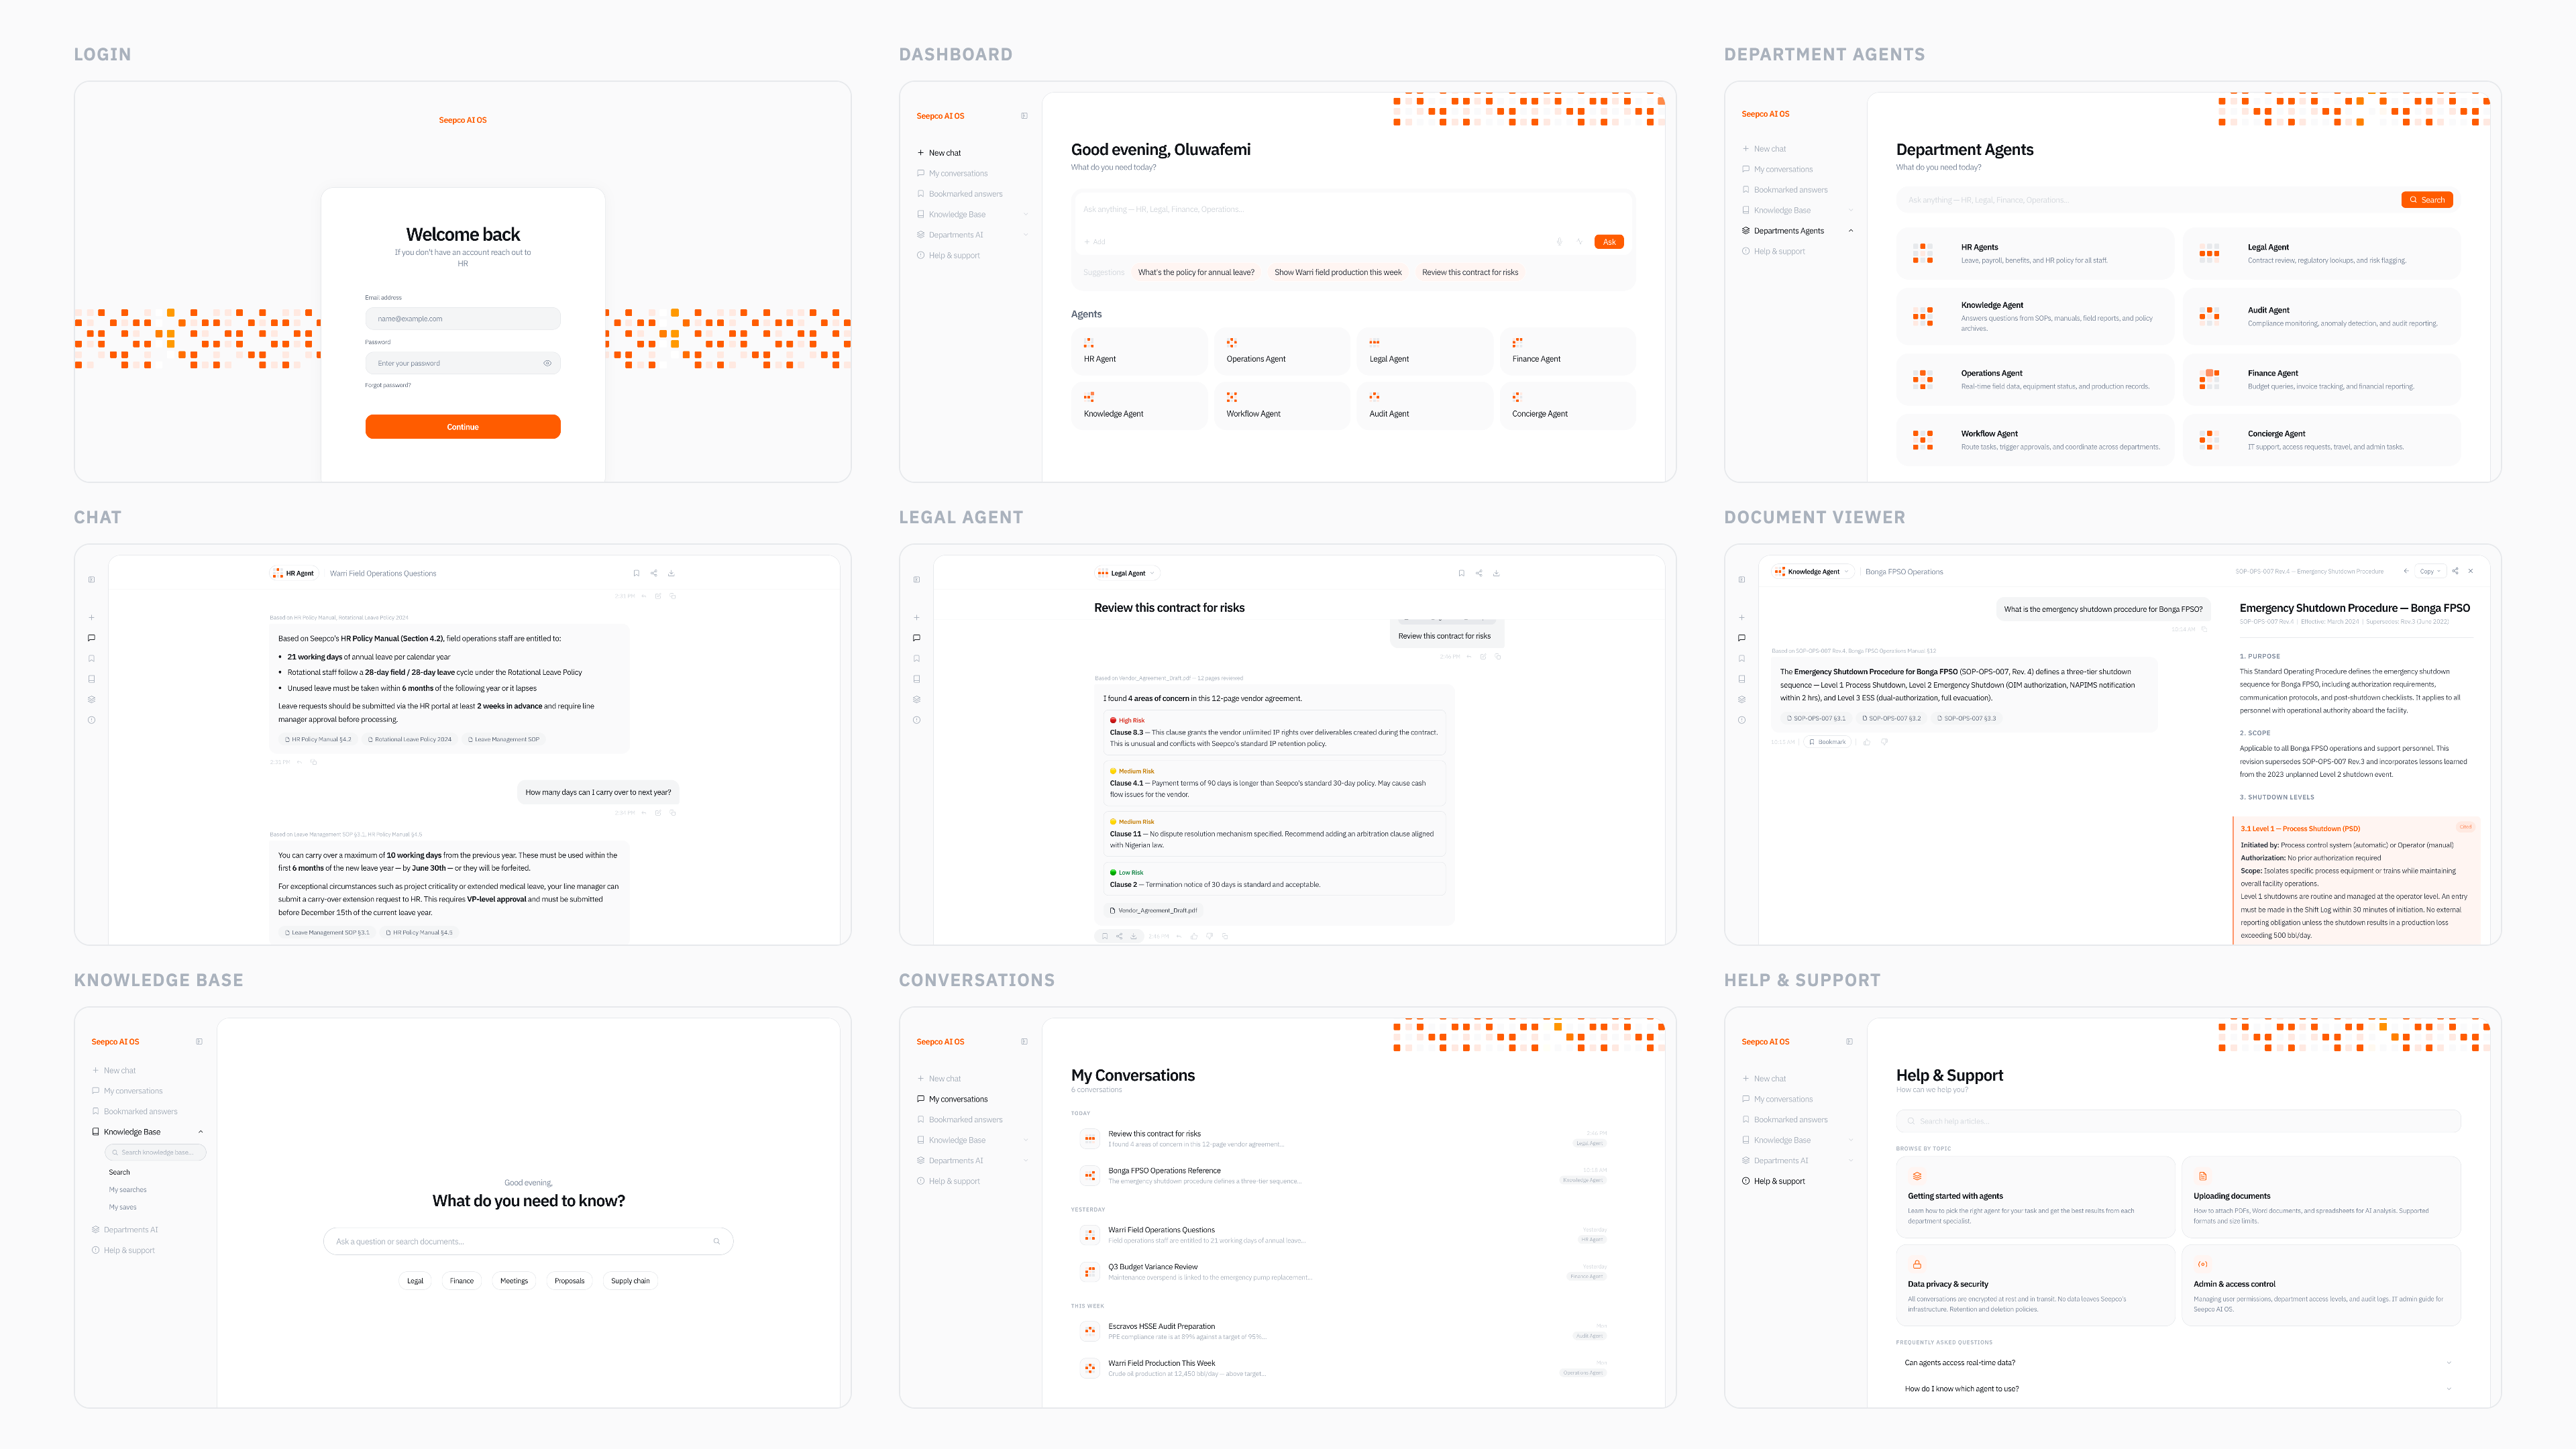Collapse sidebar via toggle on Help & Support screen
This screenshot has height=1449, width=2576.
point(1849,1041)
